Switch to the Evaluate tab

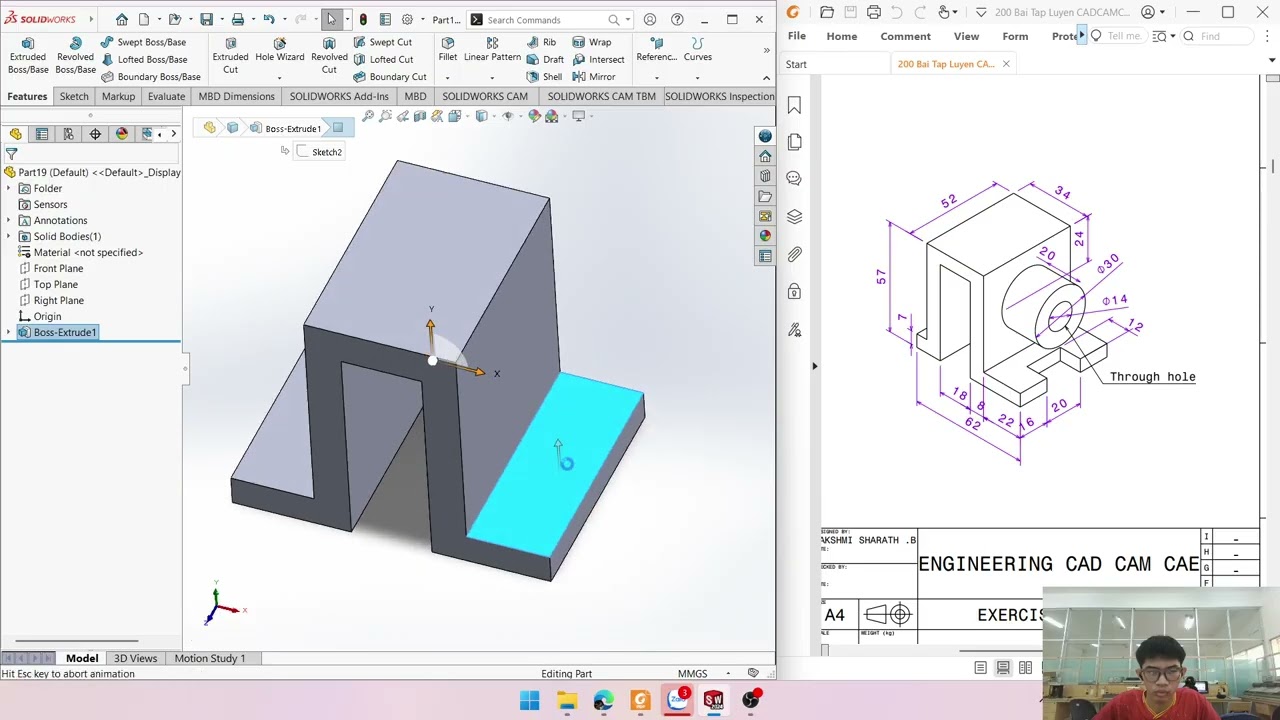point(166,96)
